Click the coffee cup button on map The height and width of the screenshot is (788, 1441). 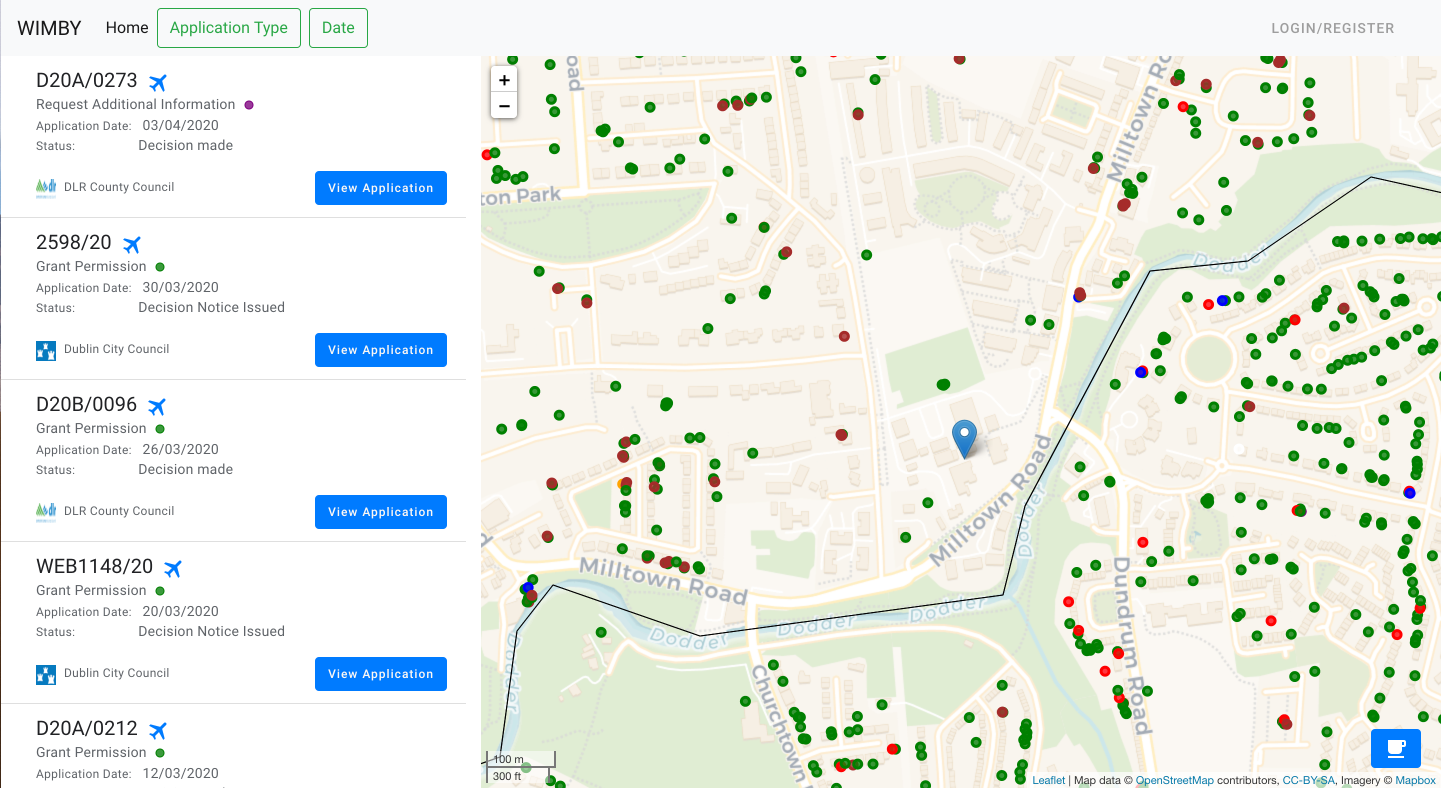tap(1395, 748)
